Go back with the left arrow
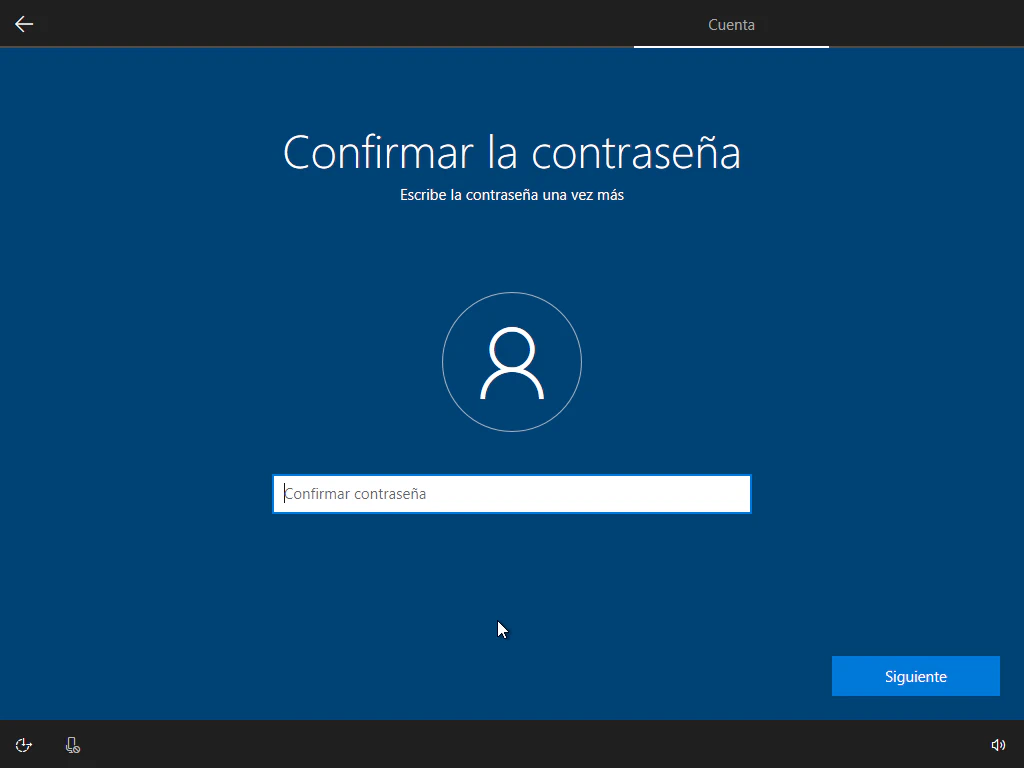 click(24, 24)
